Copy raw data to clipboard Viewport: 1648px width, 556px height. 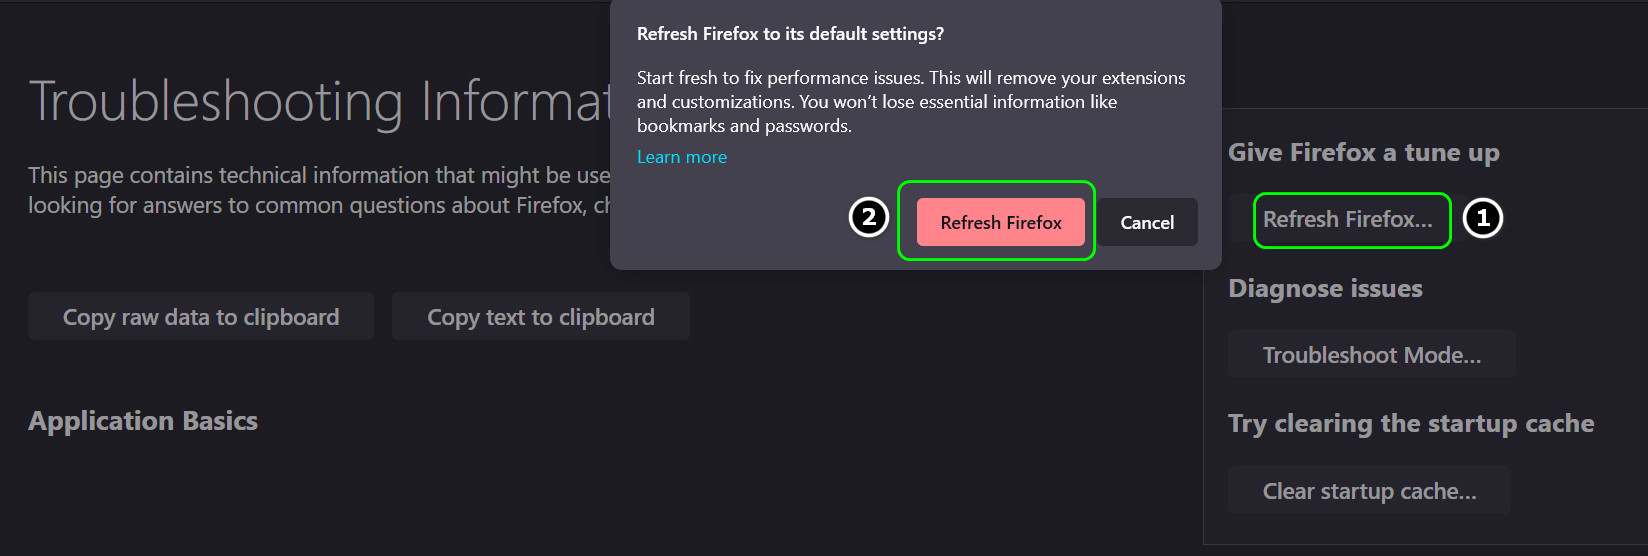[201, 317]
